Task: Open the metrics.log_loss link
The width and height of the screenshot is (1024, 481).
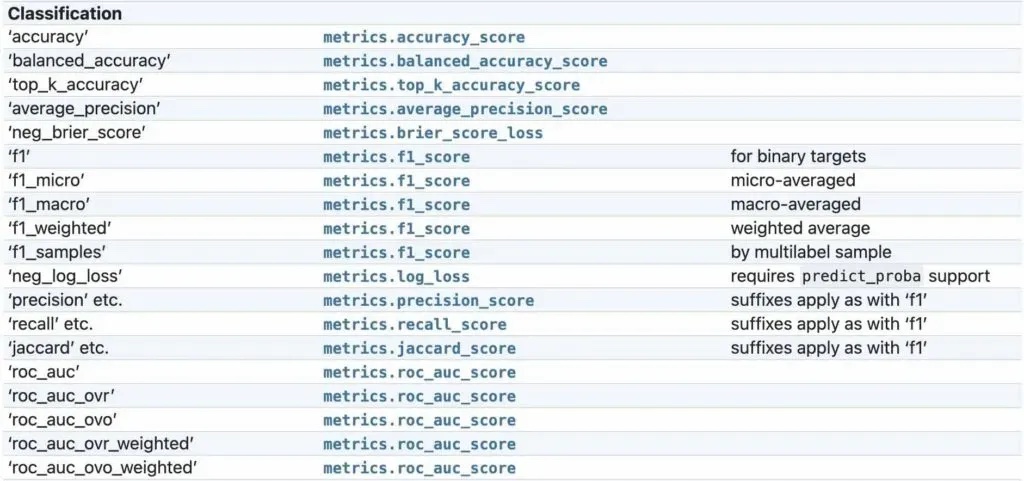Action: click(396, 277)
